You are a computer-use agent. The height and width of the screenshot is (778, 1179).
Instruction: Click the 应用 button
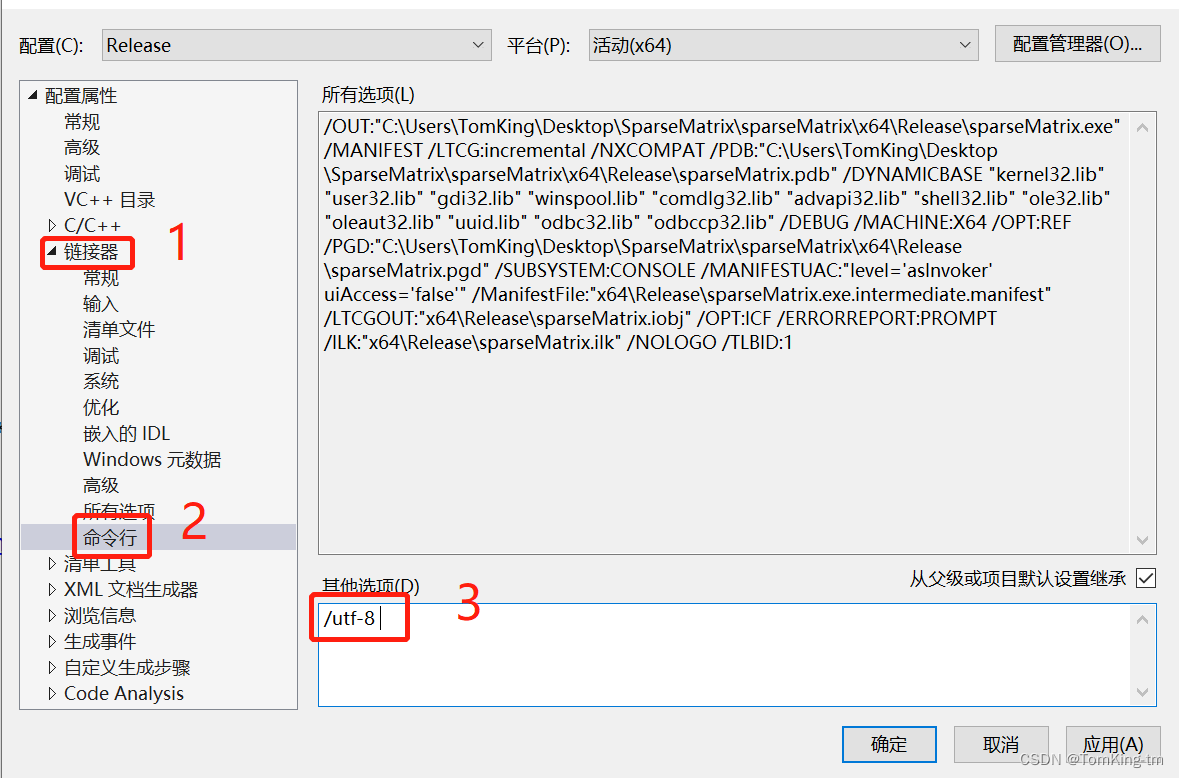point(1112,744)
